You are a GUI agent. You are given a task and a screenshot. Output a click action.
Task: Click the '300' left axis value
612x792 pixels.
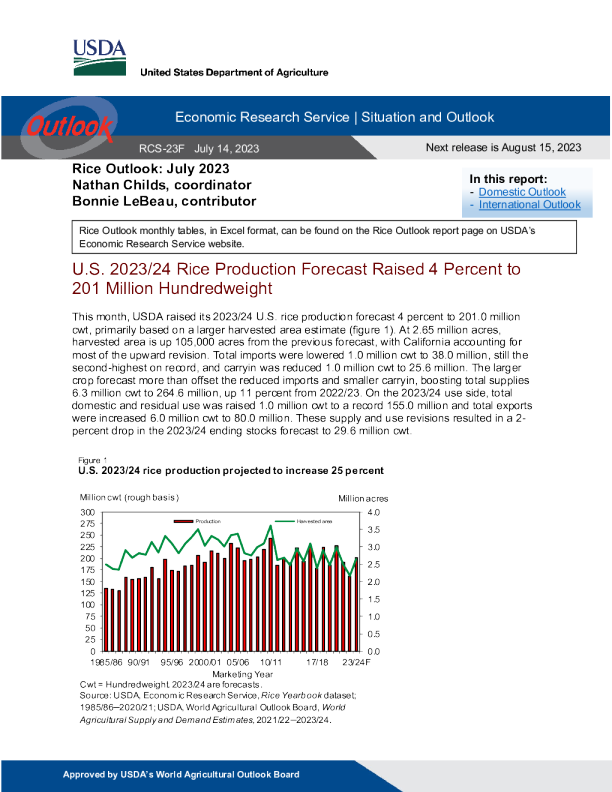click(88, 512)
